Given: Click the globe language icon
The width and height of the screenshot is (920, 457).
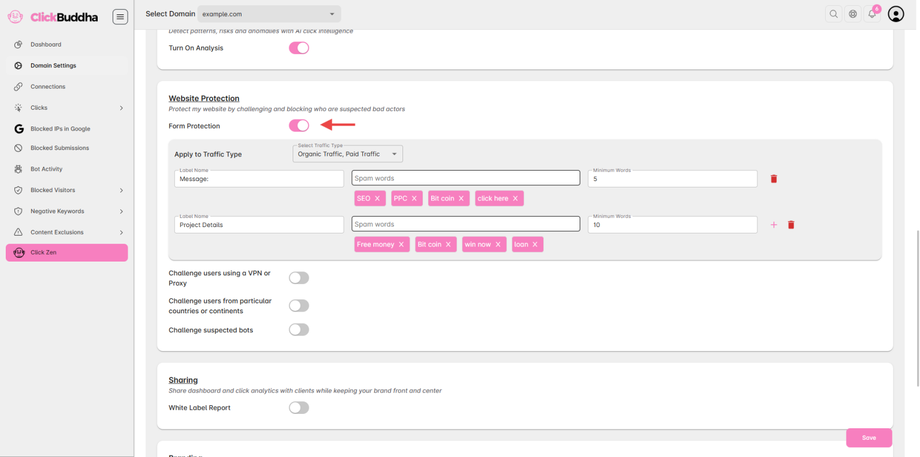Looking at the screenshot, I should click(x=853, y=14).
